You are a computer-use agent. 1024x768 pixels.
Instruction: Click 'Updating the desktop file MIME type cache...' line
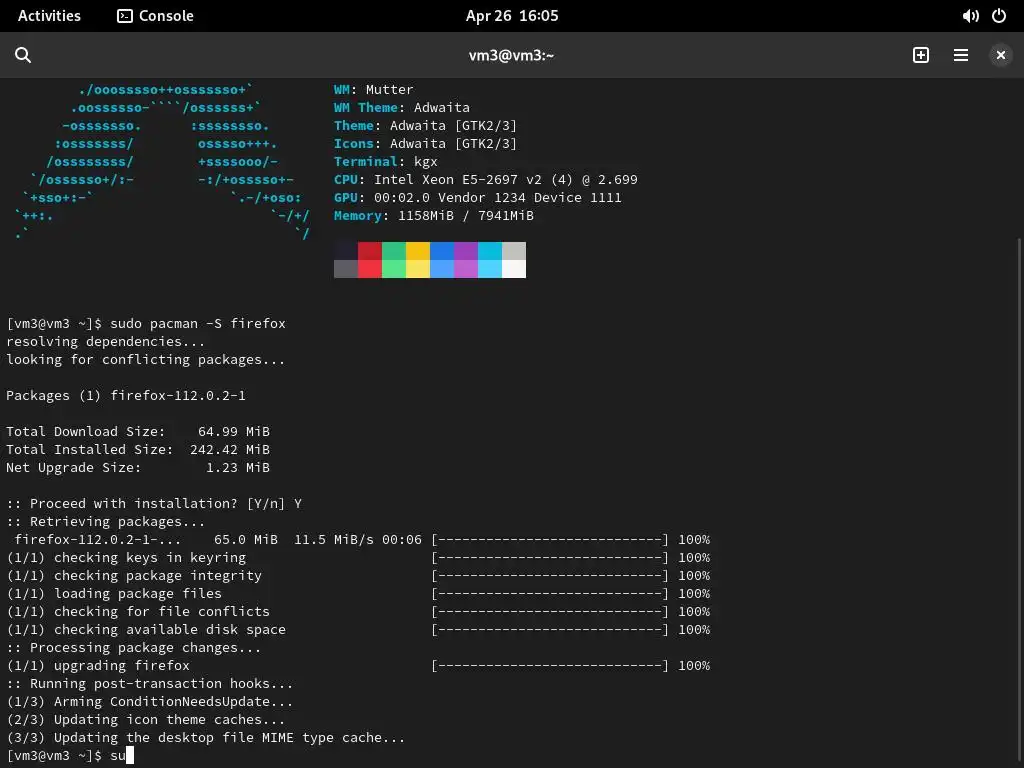pos(206,737)
